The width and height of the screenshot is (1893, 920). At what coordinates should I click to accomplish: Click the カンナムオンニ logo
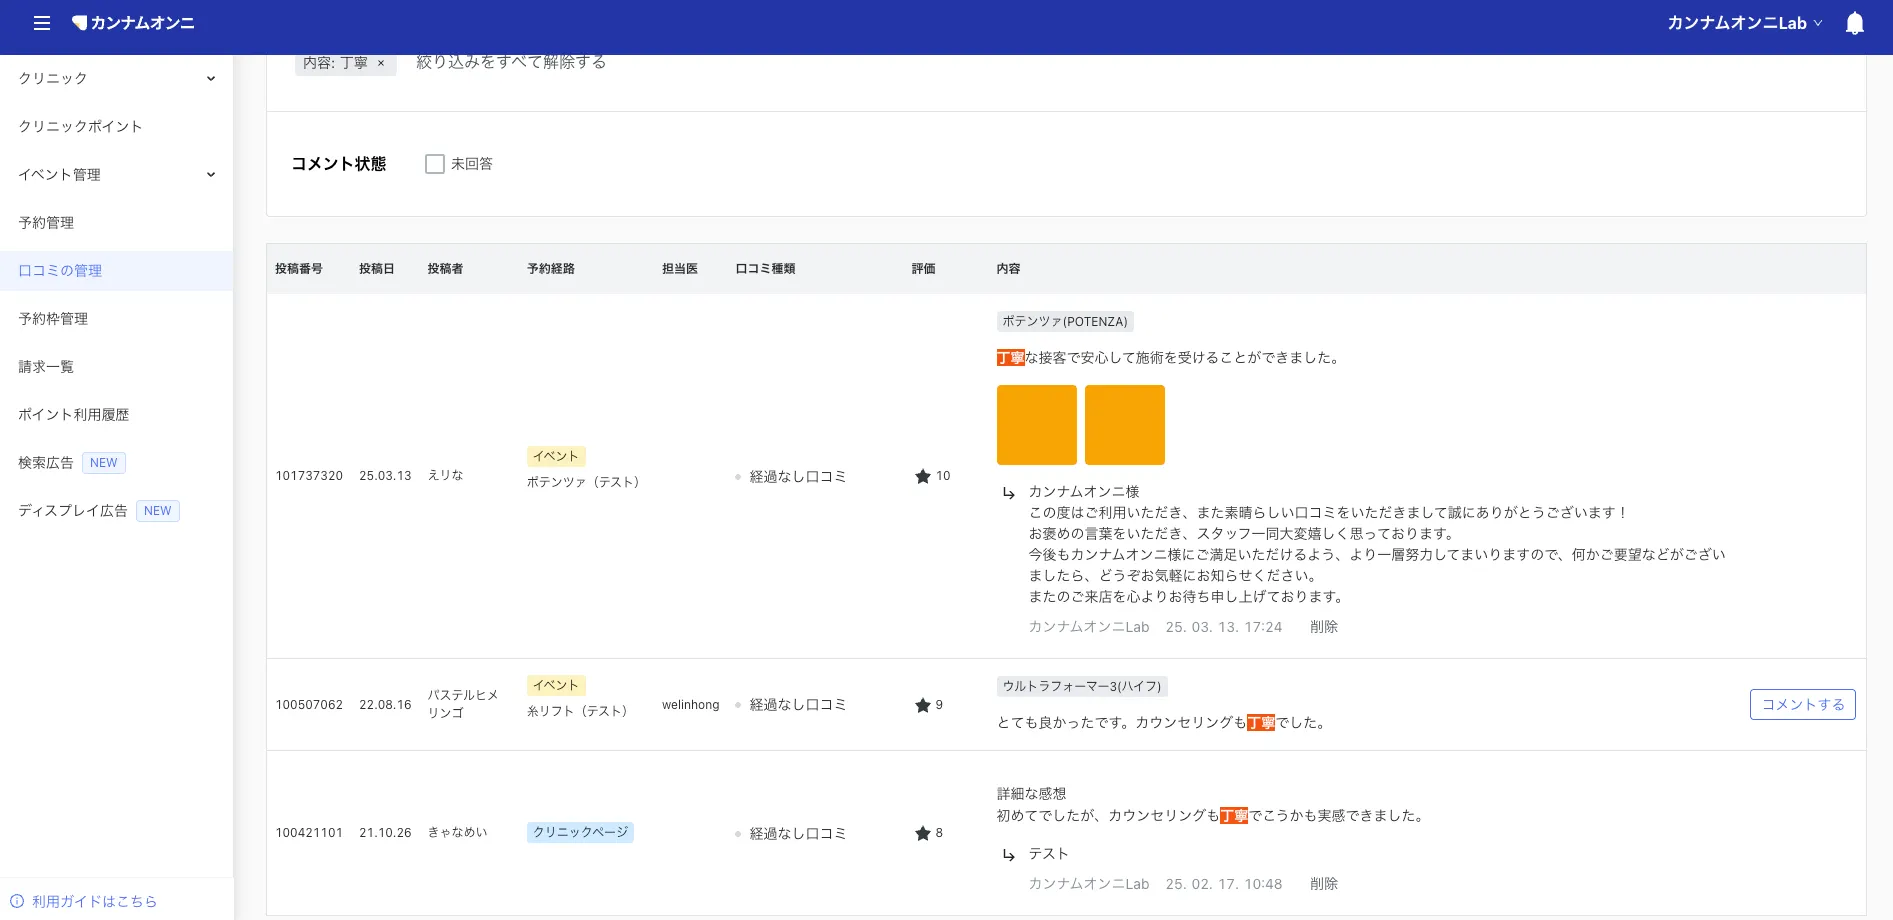point(133,23)
